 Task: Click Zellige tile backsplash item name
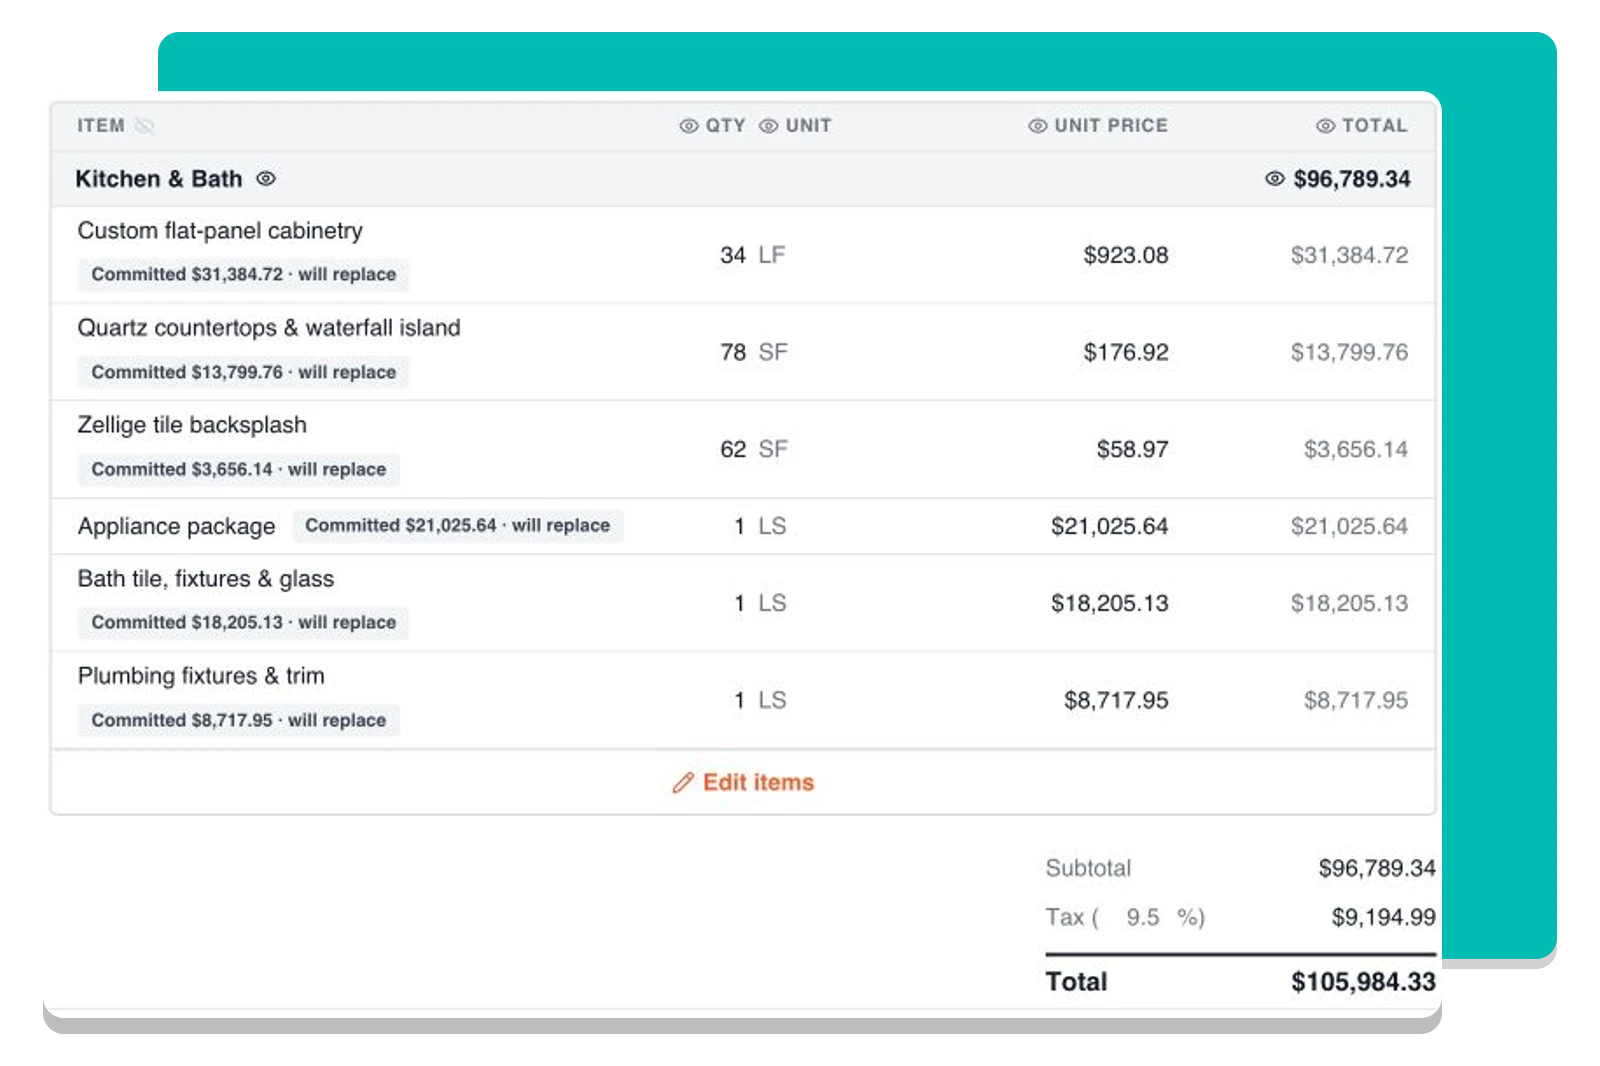(192, 425)
